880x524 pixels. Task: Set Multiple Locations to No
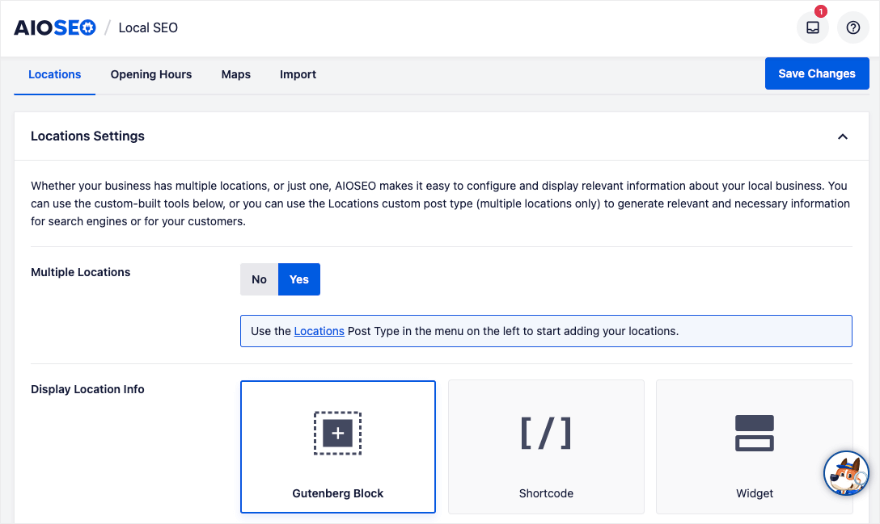[x=259, y=279]
